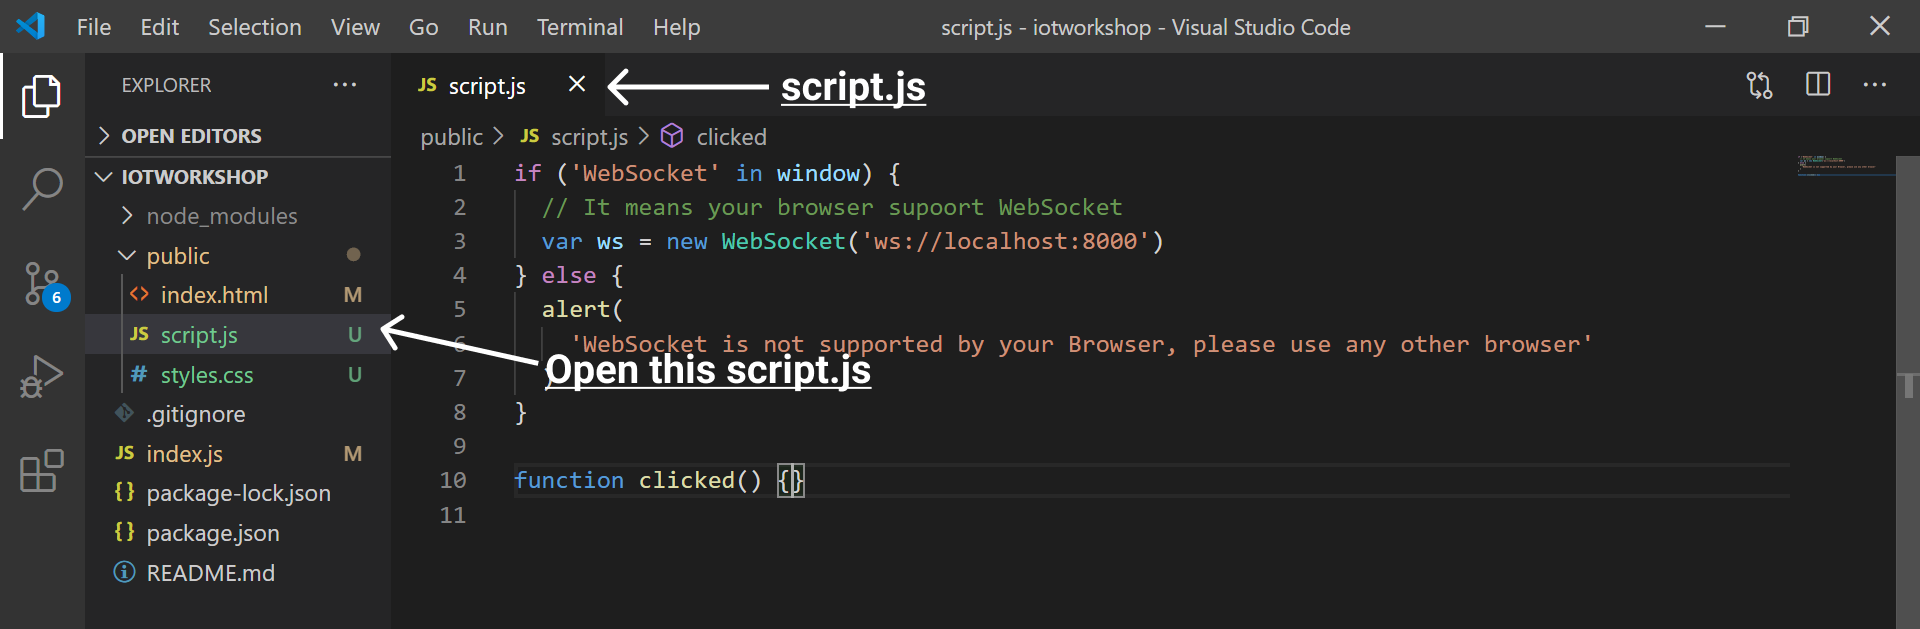
Task: Open the File menu
Action: click(x=94, y=27)
